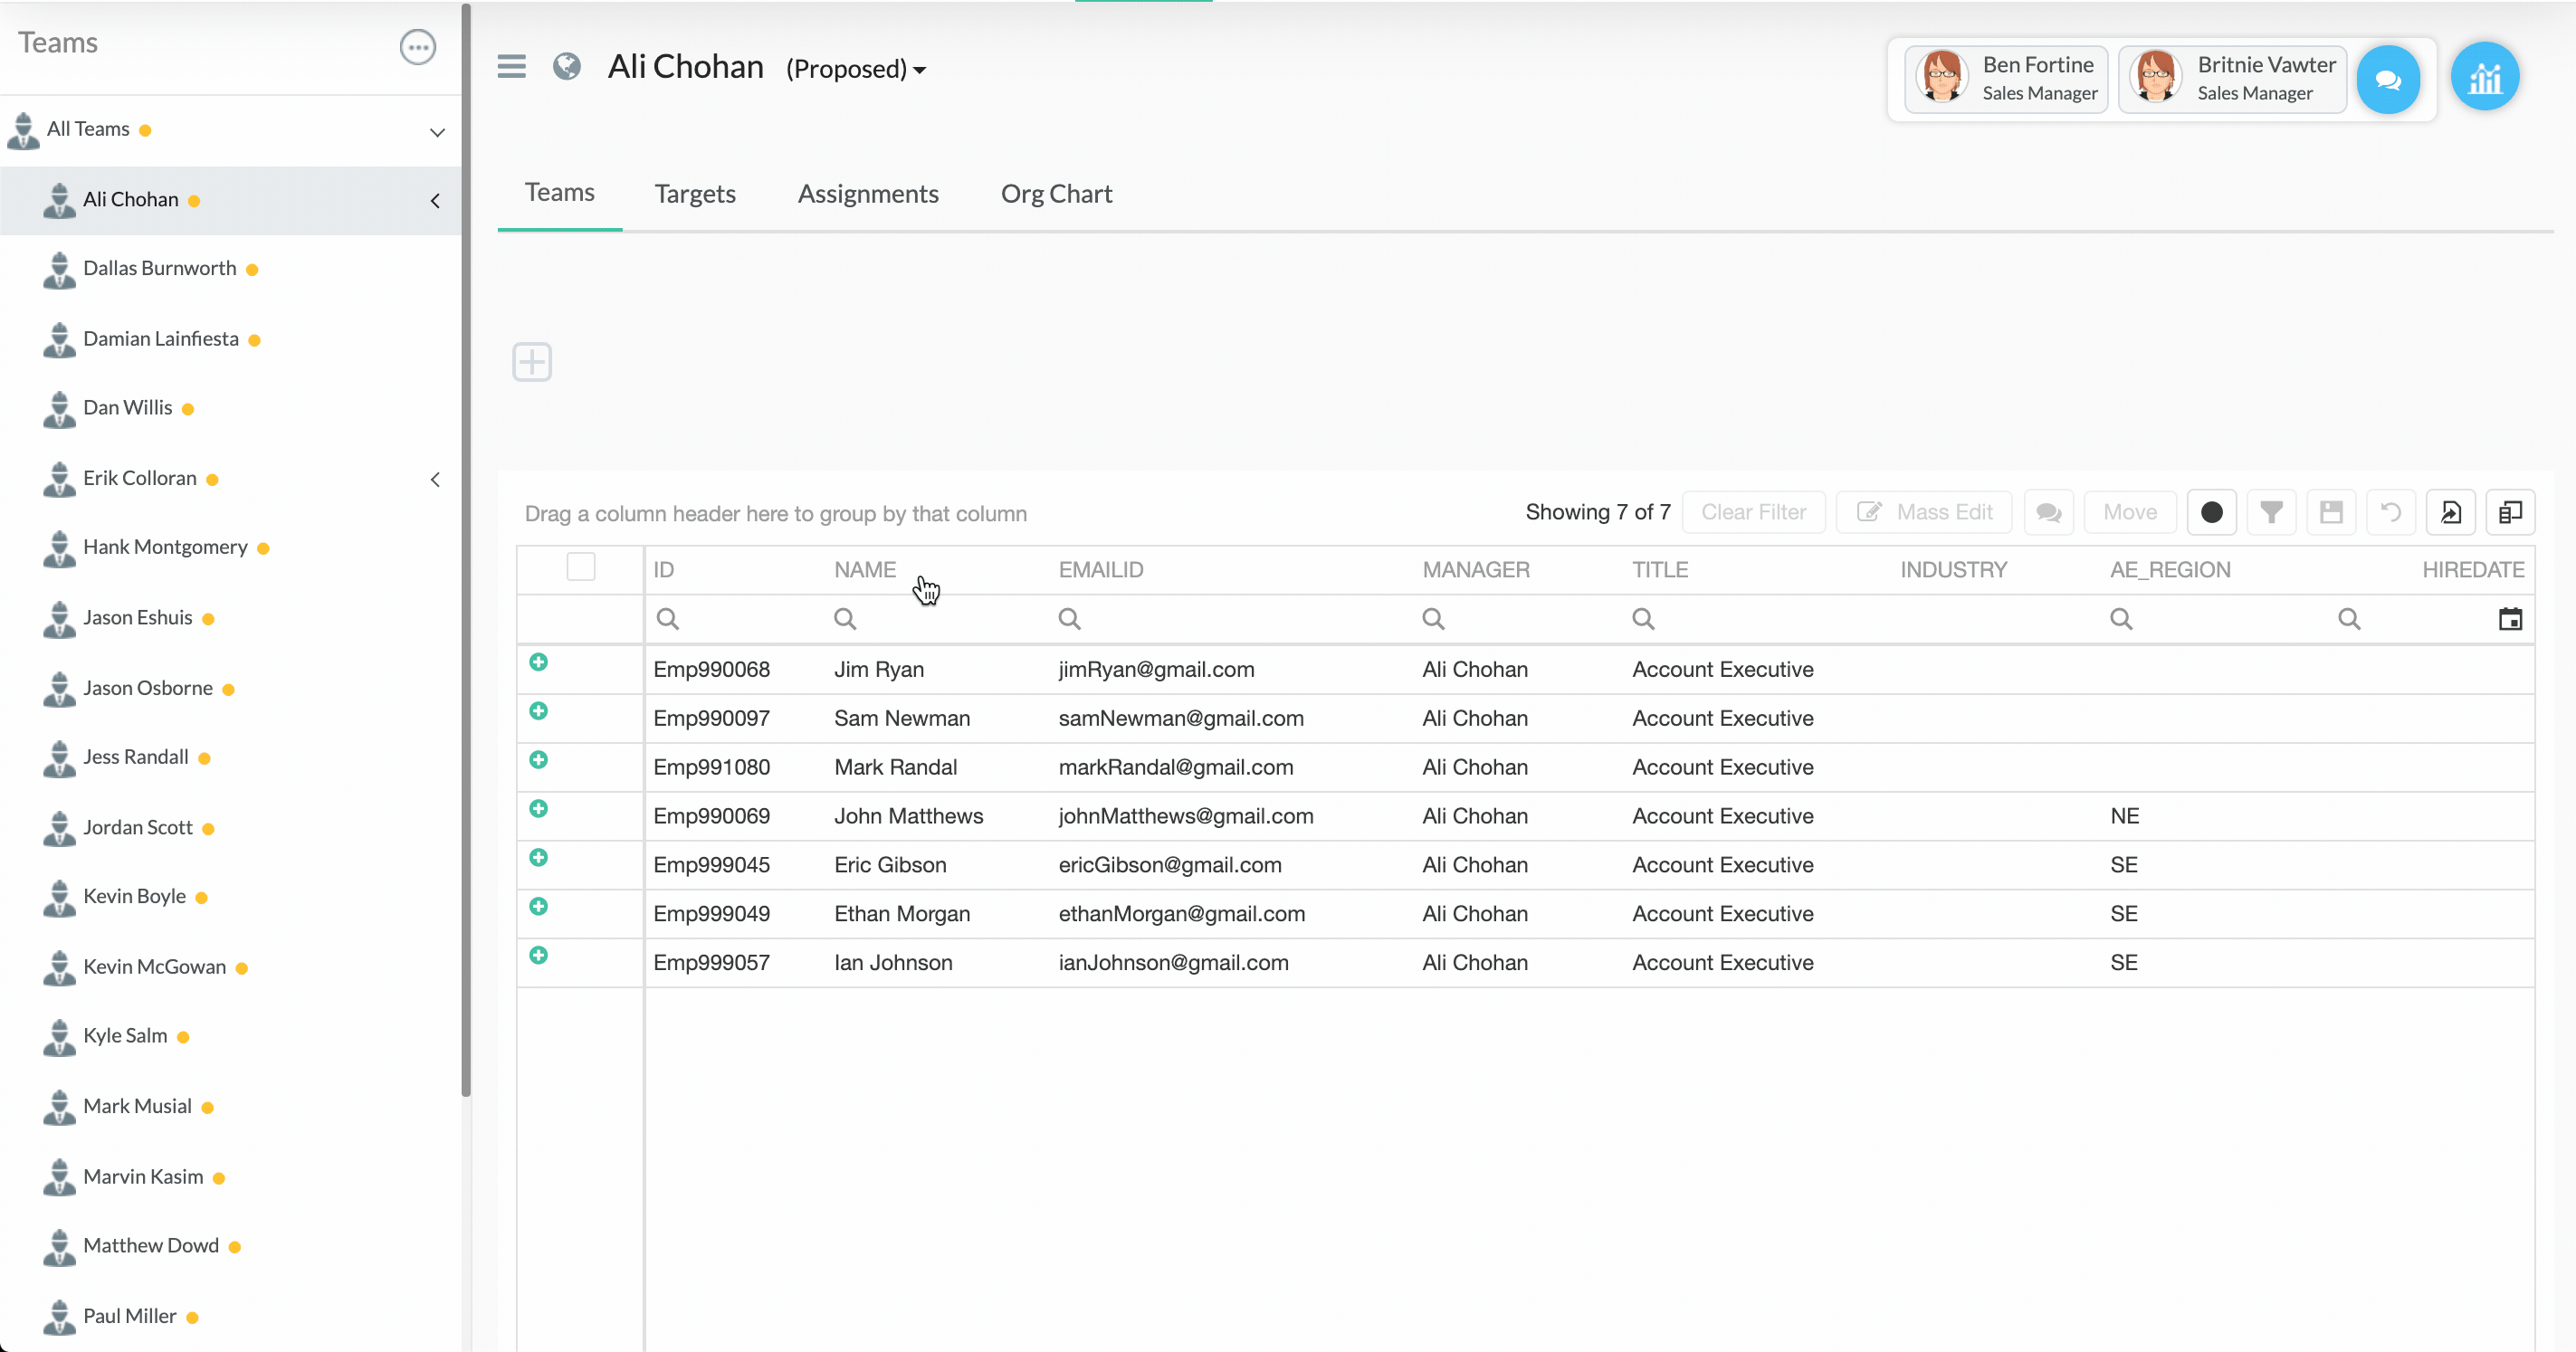Expand the Jim Ryan row plus toggle
This screenshot has width=2576, height=1352.
pyautogui.click(x=538, y=662)
